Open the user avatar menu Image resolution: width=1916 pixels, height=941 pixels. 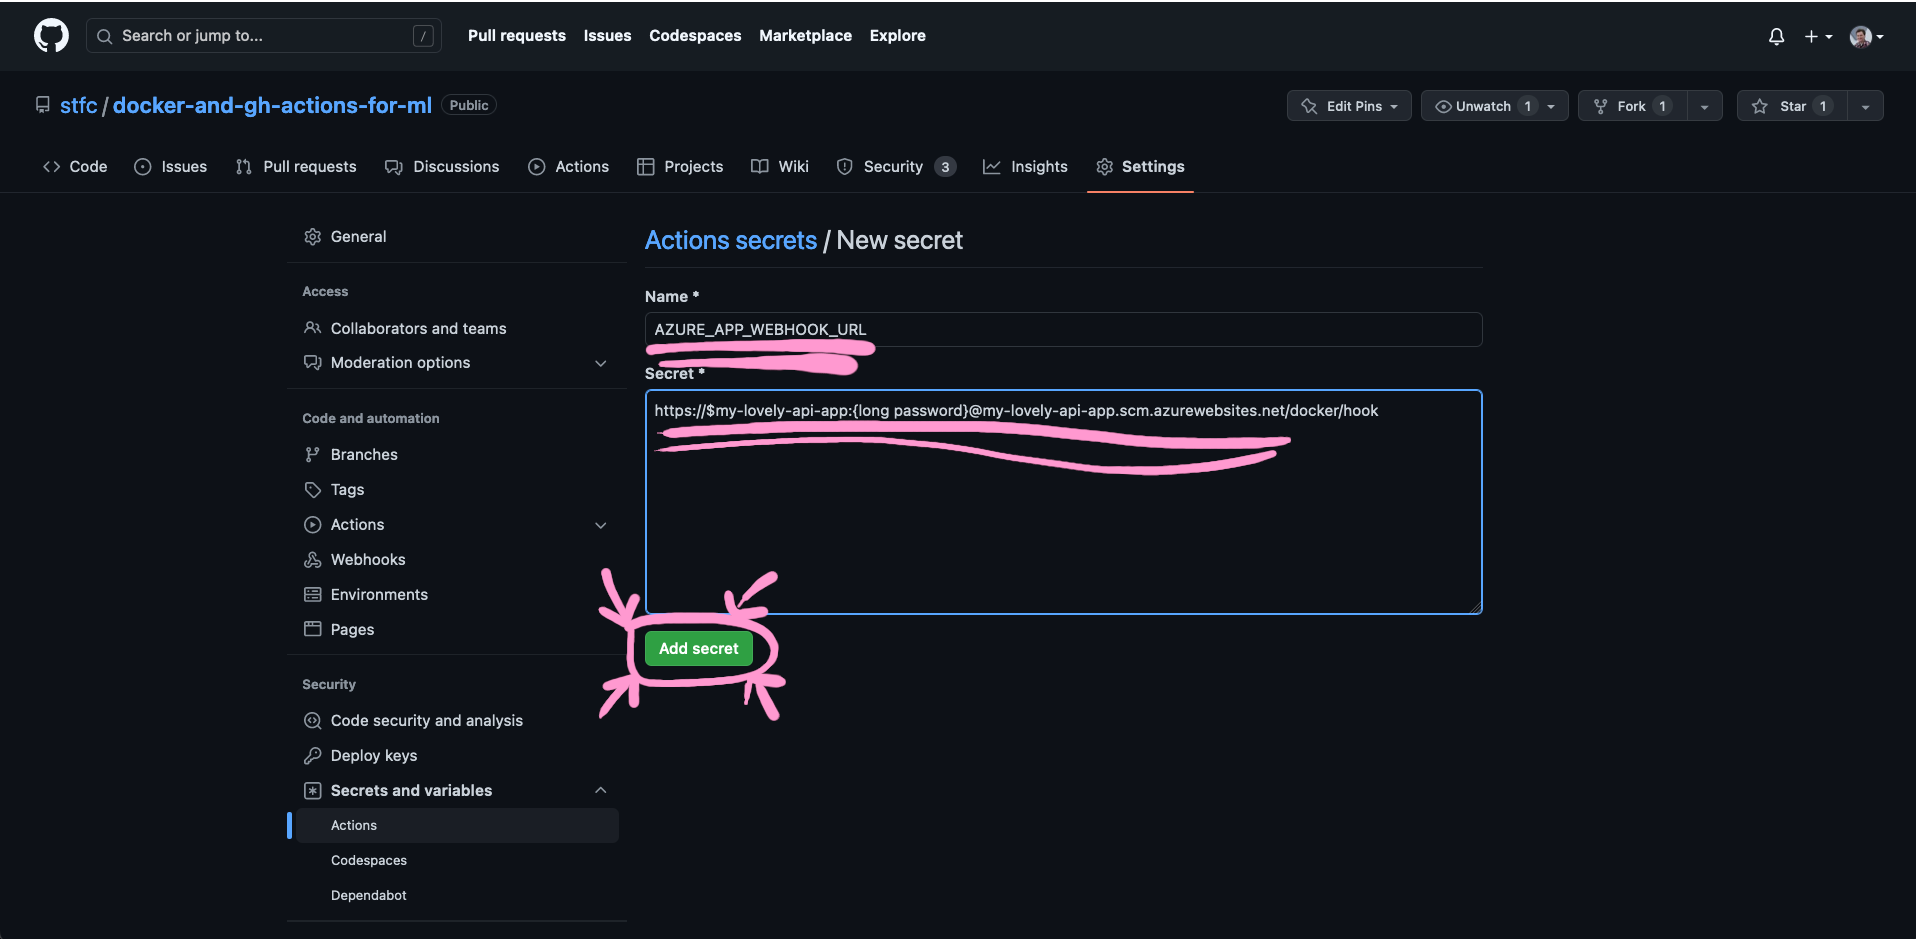[x=1862, y=36]
